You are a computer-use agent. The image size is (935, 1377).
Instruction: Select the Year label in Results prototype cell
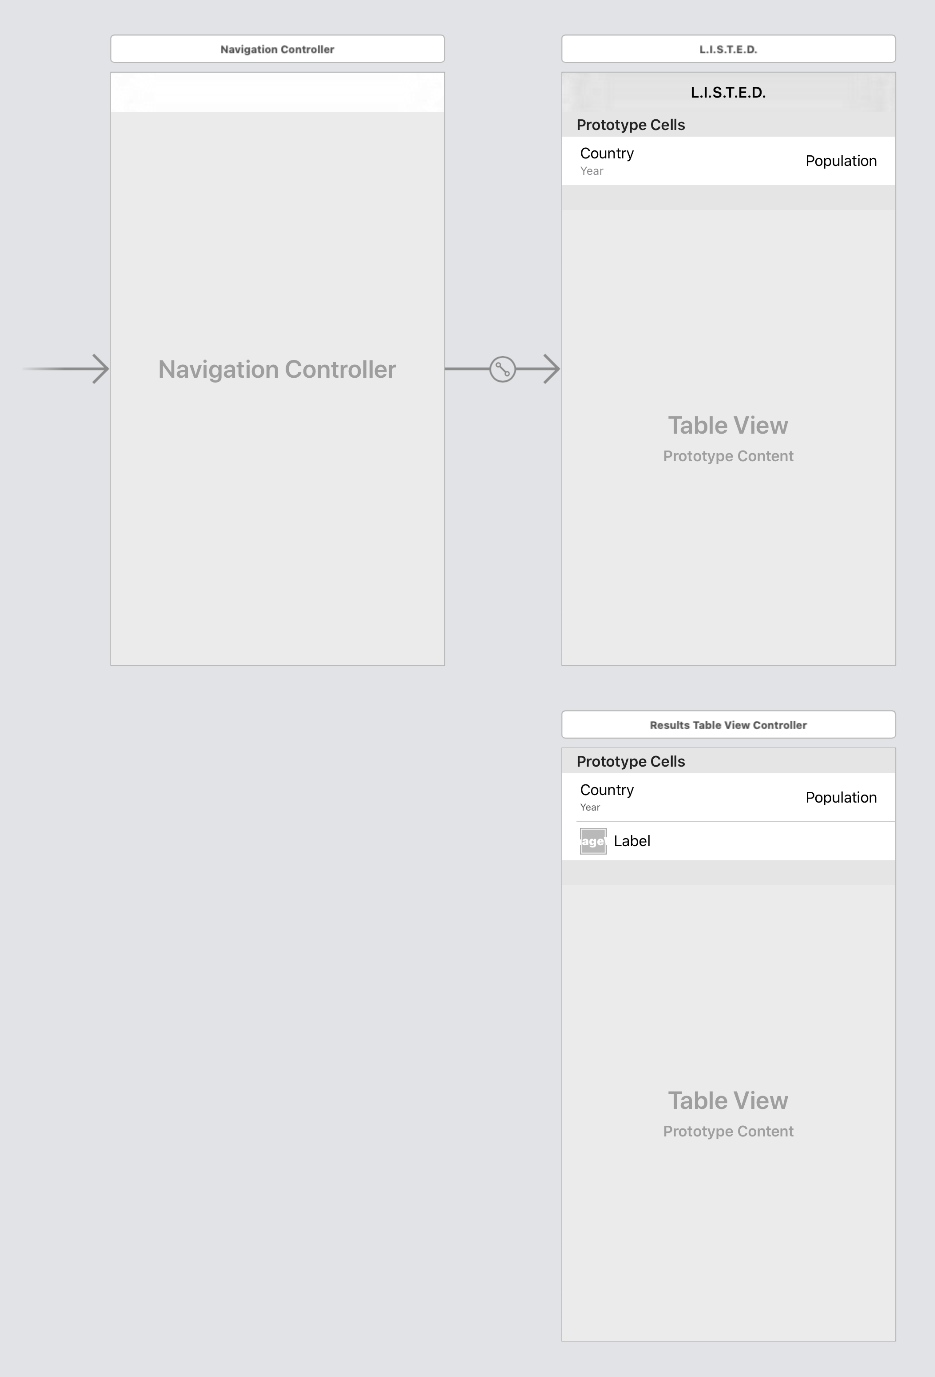coord(590,807)
